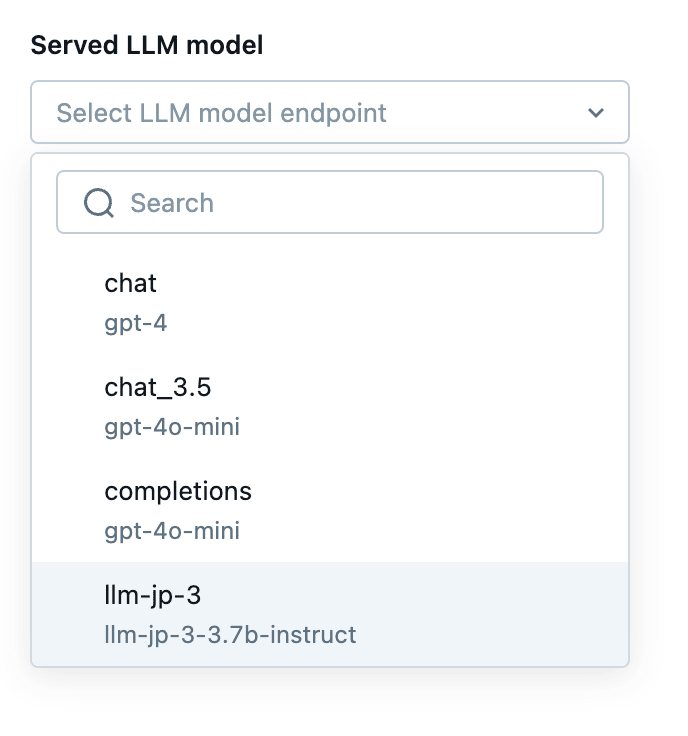
Task: Click the 'completions' title text
Action: point(178,491)
